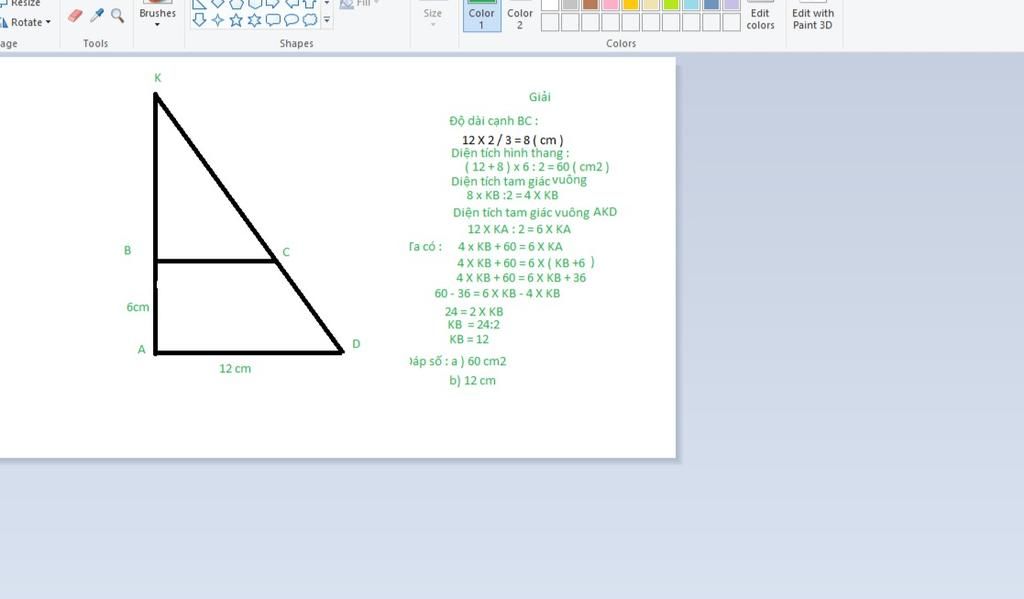The width and height of the screenshot is (1024, 599).
Task: Click the vertex label D
Action: point(356,344)
